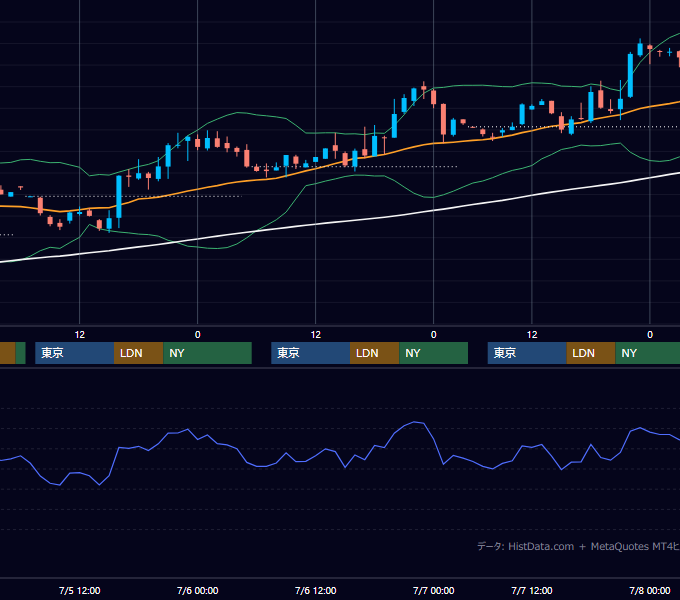
Task: Pick the 東京 session block spanning 7/7 12:00
Action: (x=527, y=353)
